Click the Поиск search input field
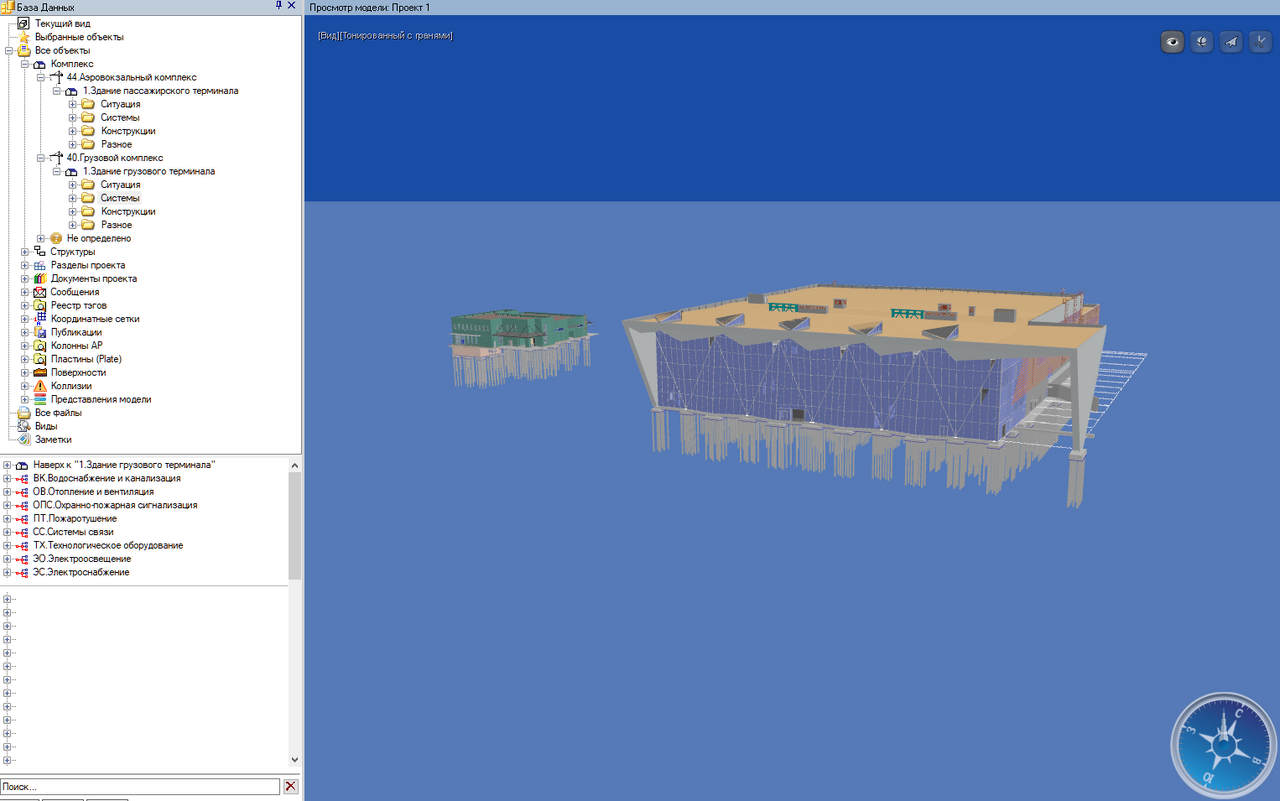Viewport: 1280px width, 801px height. [x=140, y=787]
